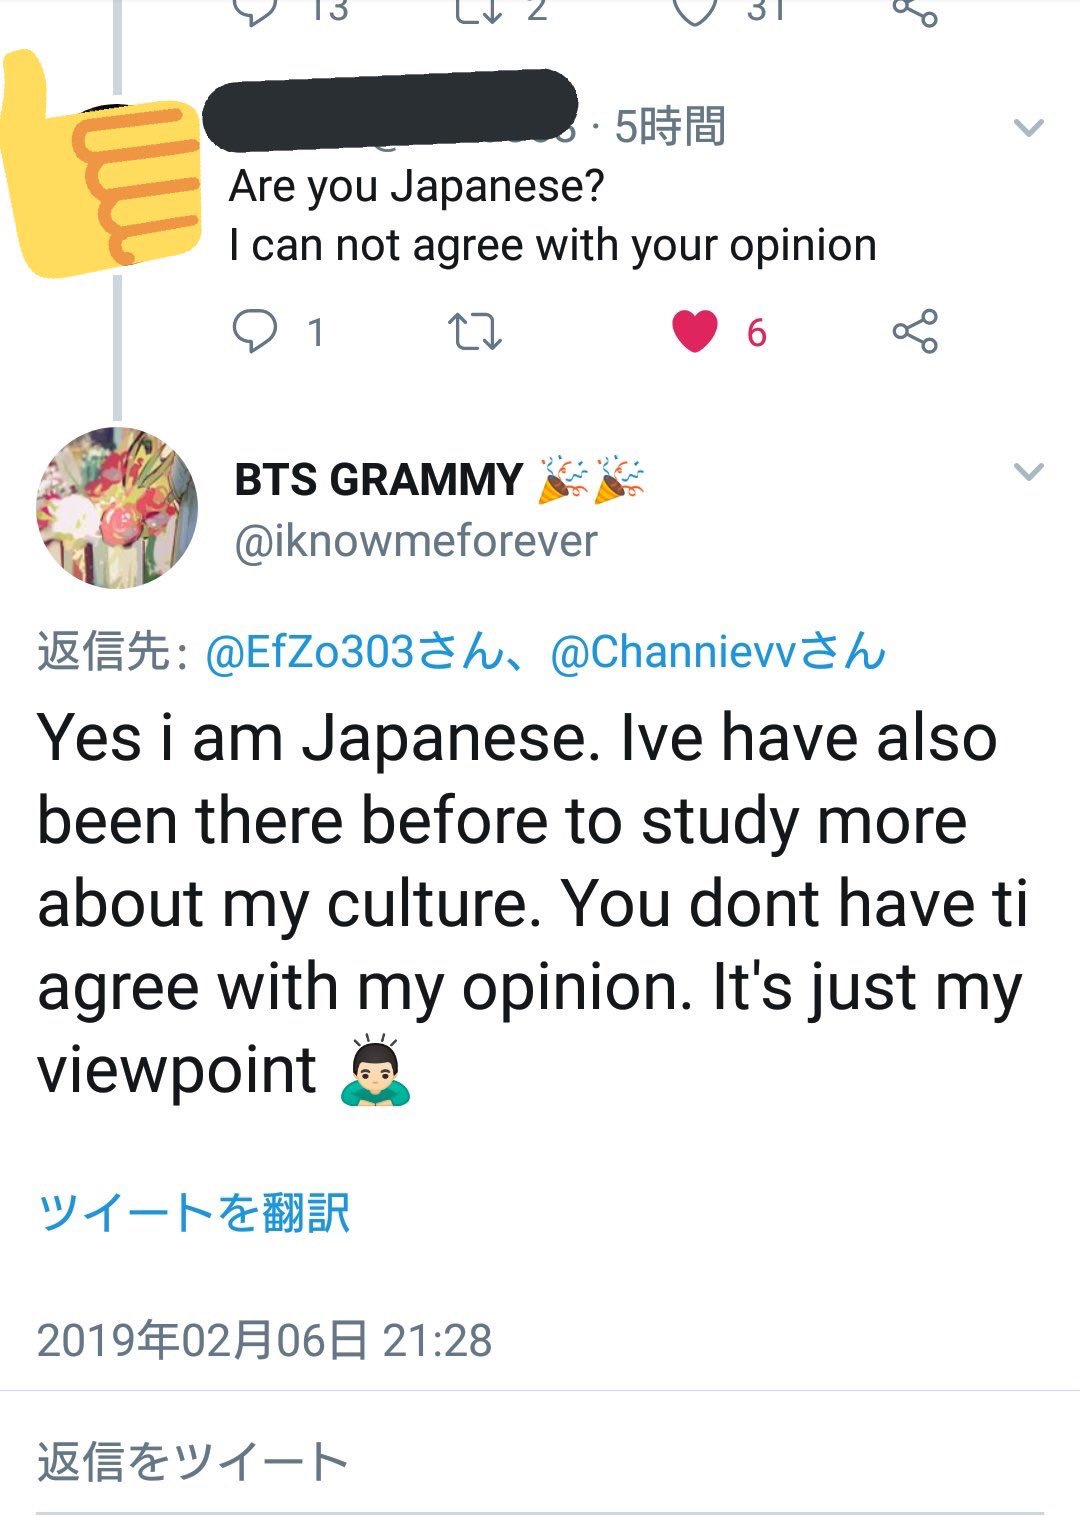Expand the BTS GRAMMY tweet options chevron

(x=1028, y=471)
